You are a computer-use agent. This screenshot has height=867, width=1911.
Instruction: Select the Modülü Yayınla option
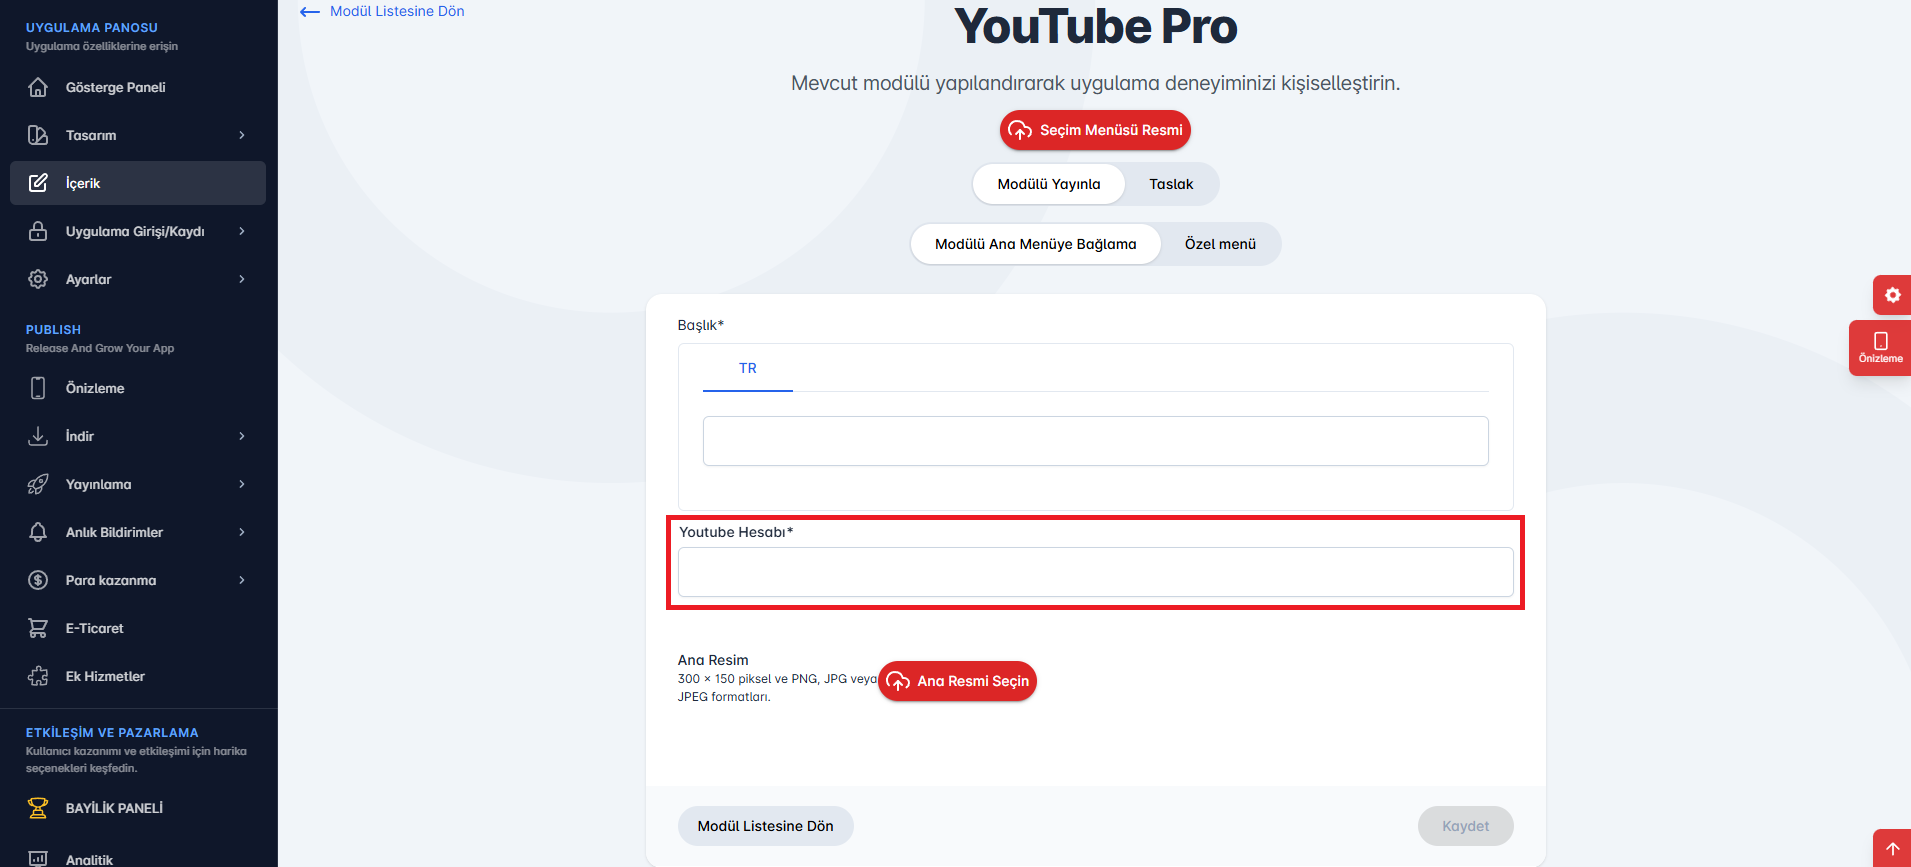tap(1049, 184)
